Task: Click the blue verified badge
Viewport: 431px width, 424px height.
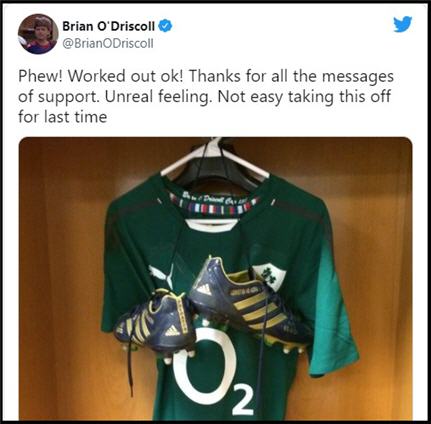Action: [165, 26]
